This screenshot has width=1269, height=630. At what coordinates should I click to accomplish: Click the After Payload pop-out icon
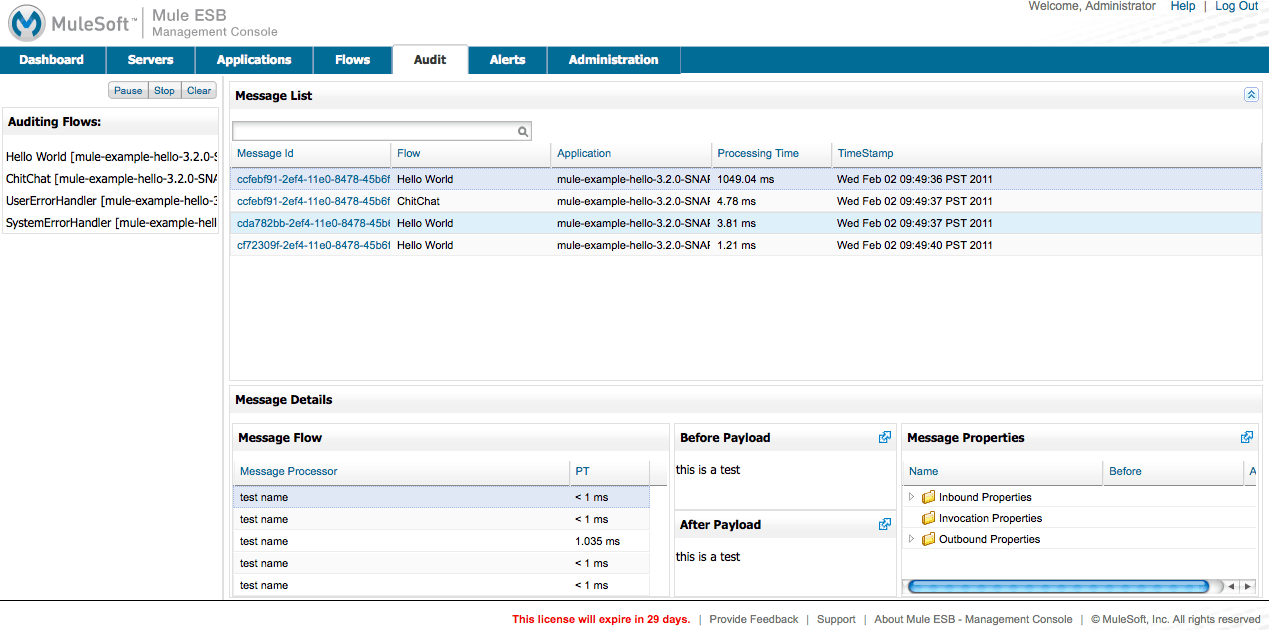pyautogui.click(x=884, y=524)
